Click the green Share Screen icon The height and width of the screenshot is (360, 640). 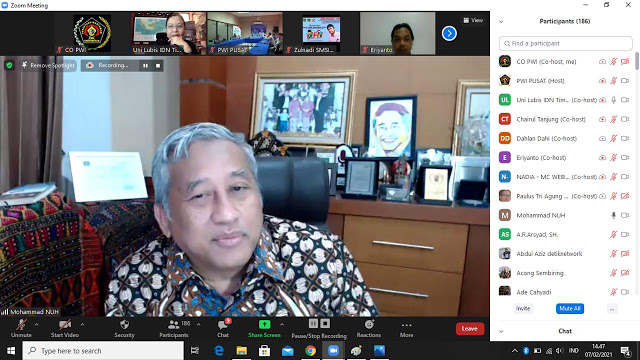pos(264,324)
